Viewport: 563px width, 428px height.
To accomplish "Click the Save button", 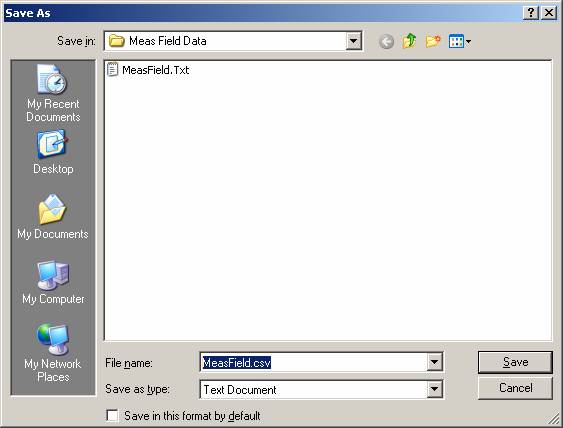I will pos(515,362).
